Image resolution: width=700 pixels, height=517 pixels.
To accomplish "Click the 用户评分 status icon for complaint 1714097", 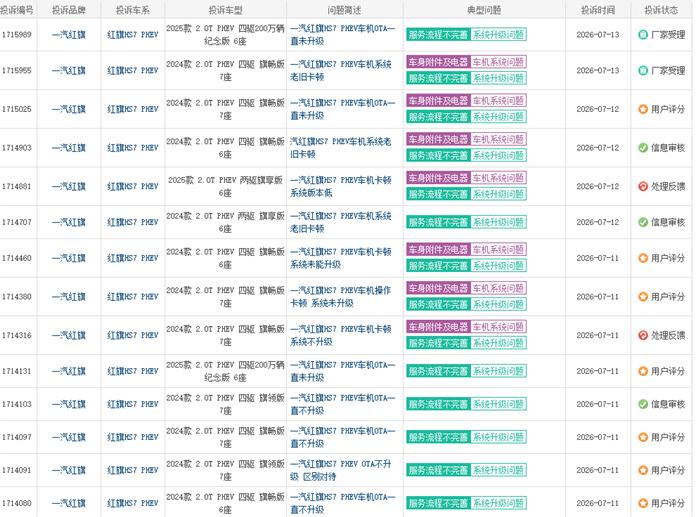I will (x=643, y=437).
